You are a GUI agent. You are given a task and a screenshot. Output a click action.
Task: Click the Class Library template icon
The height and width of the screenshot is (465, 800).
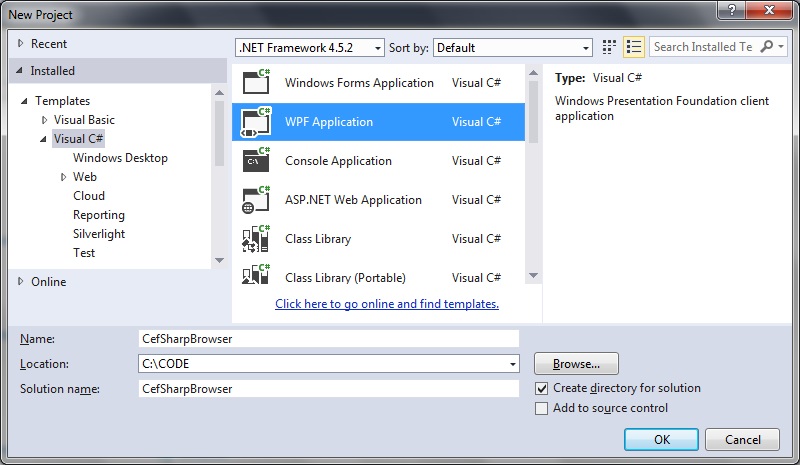[x=256, y=238]
